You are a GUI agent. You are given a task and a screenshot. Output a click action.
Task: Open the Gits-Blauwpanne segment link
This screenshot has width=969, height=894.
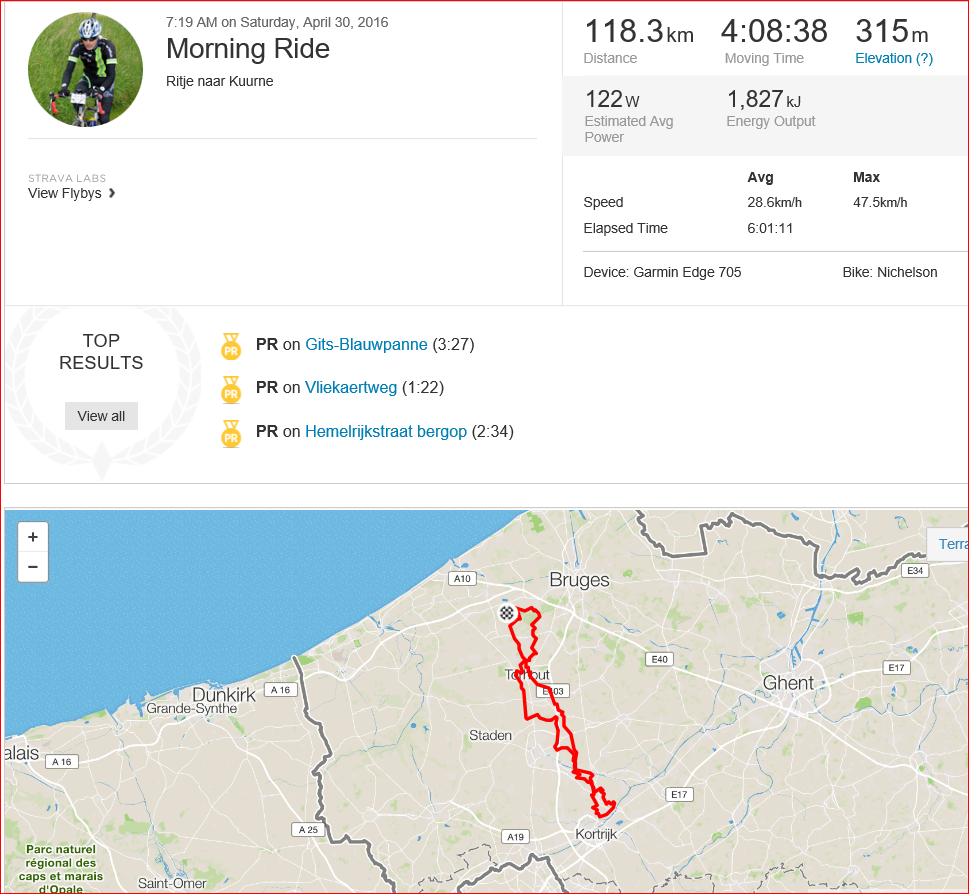pyautogui.click(x=366, y=345)
